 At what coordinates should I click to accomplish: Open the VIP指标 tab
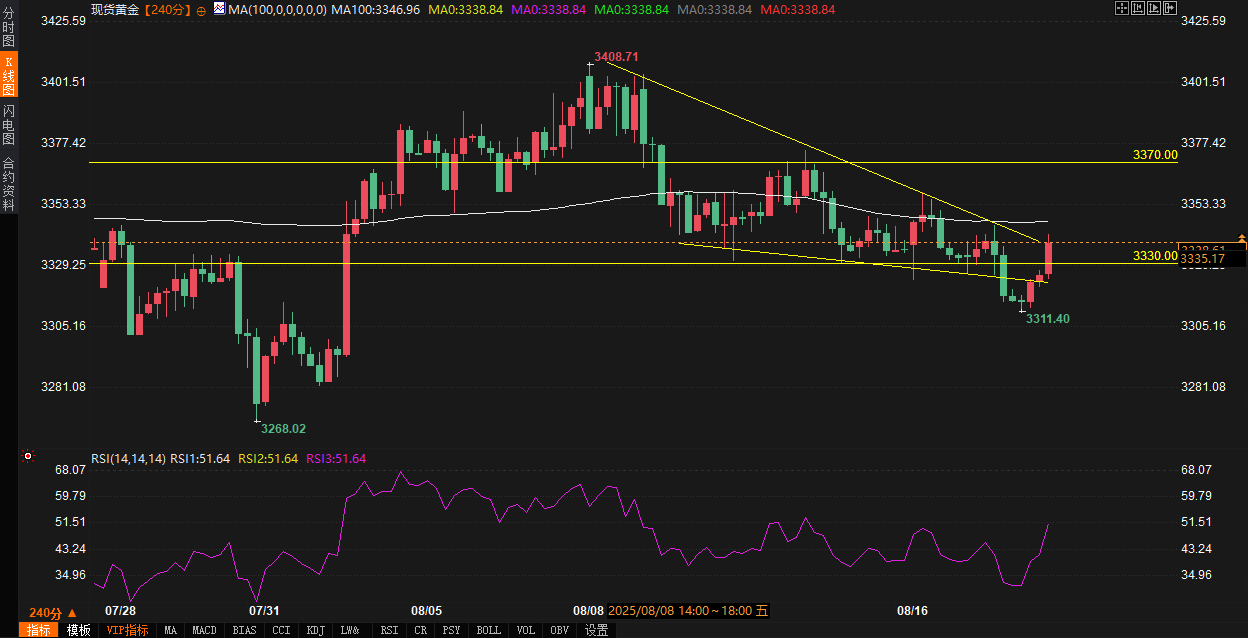127,630
